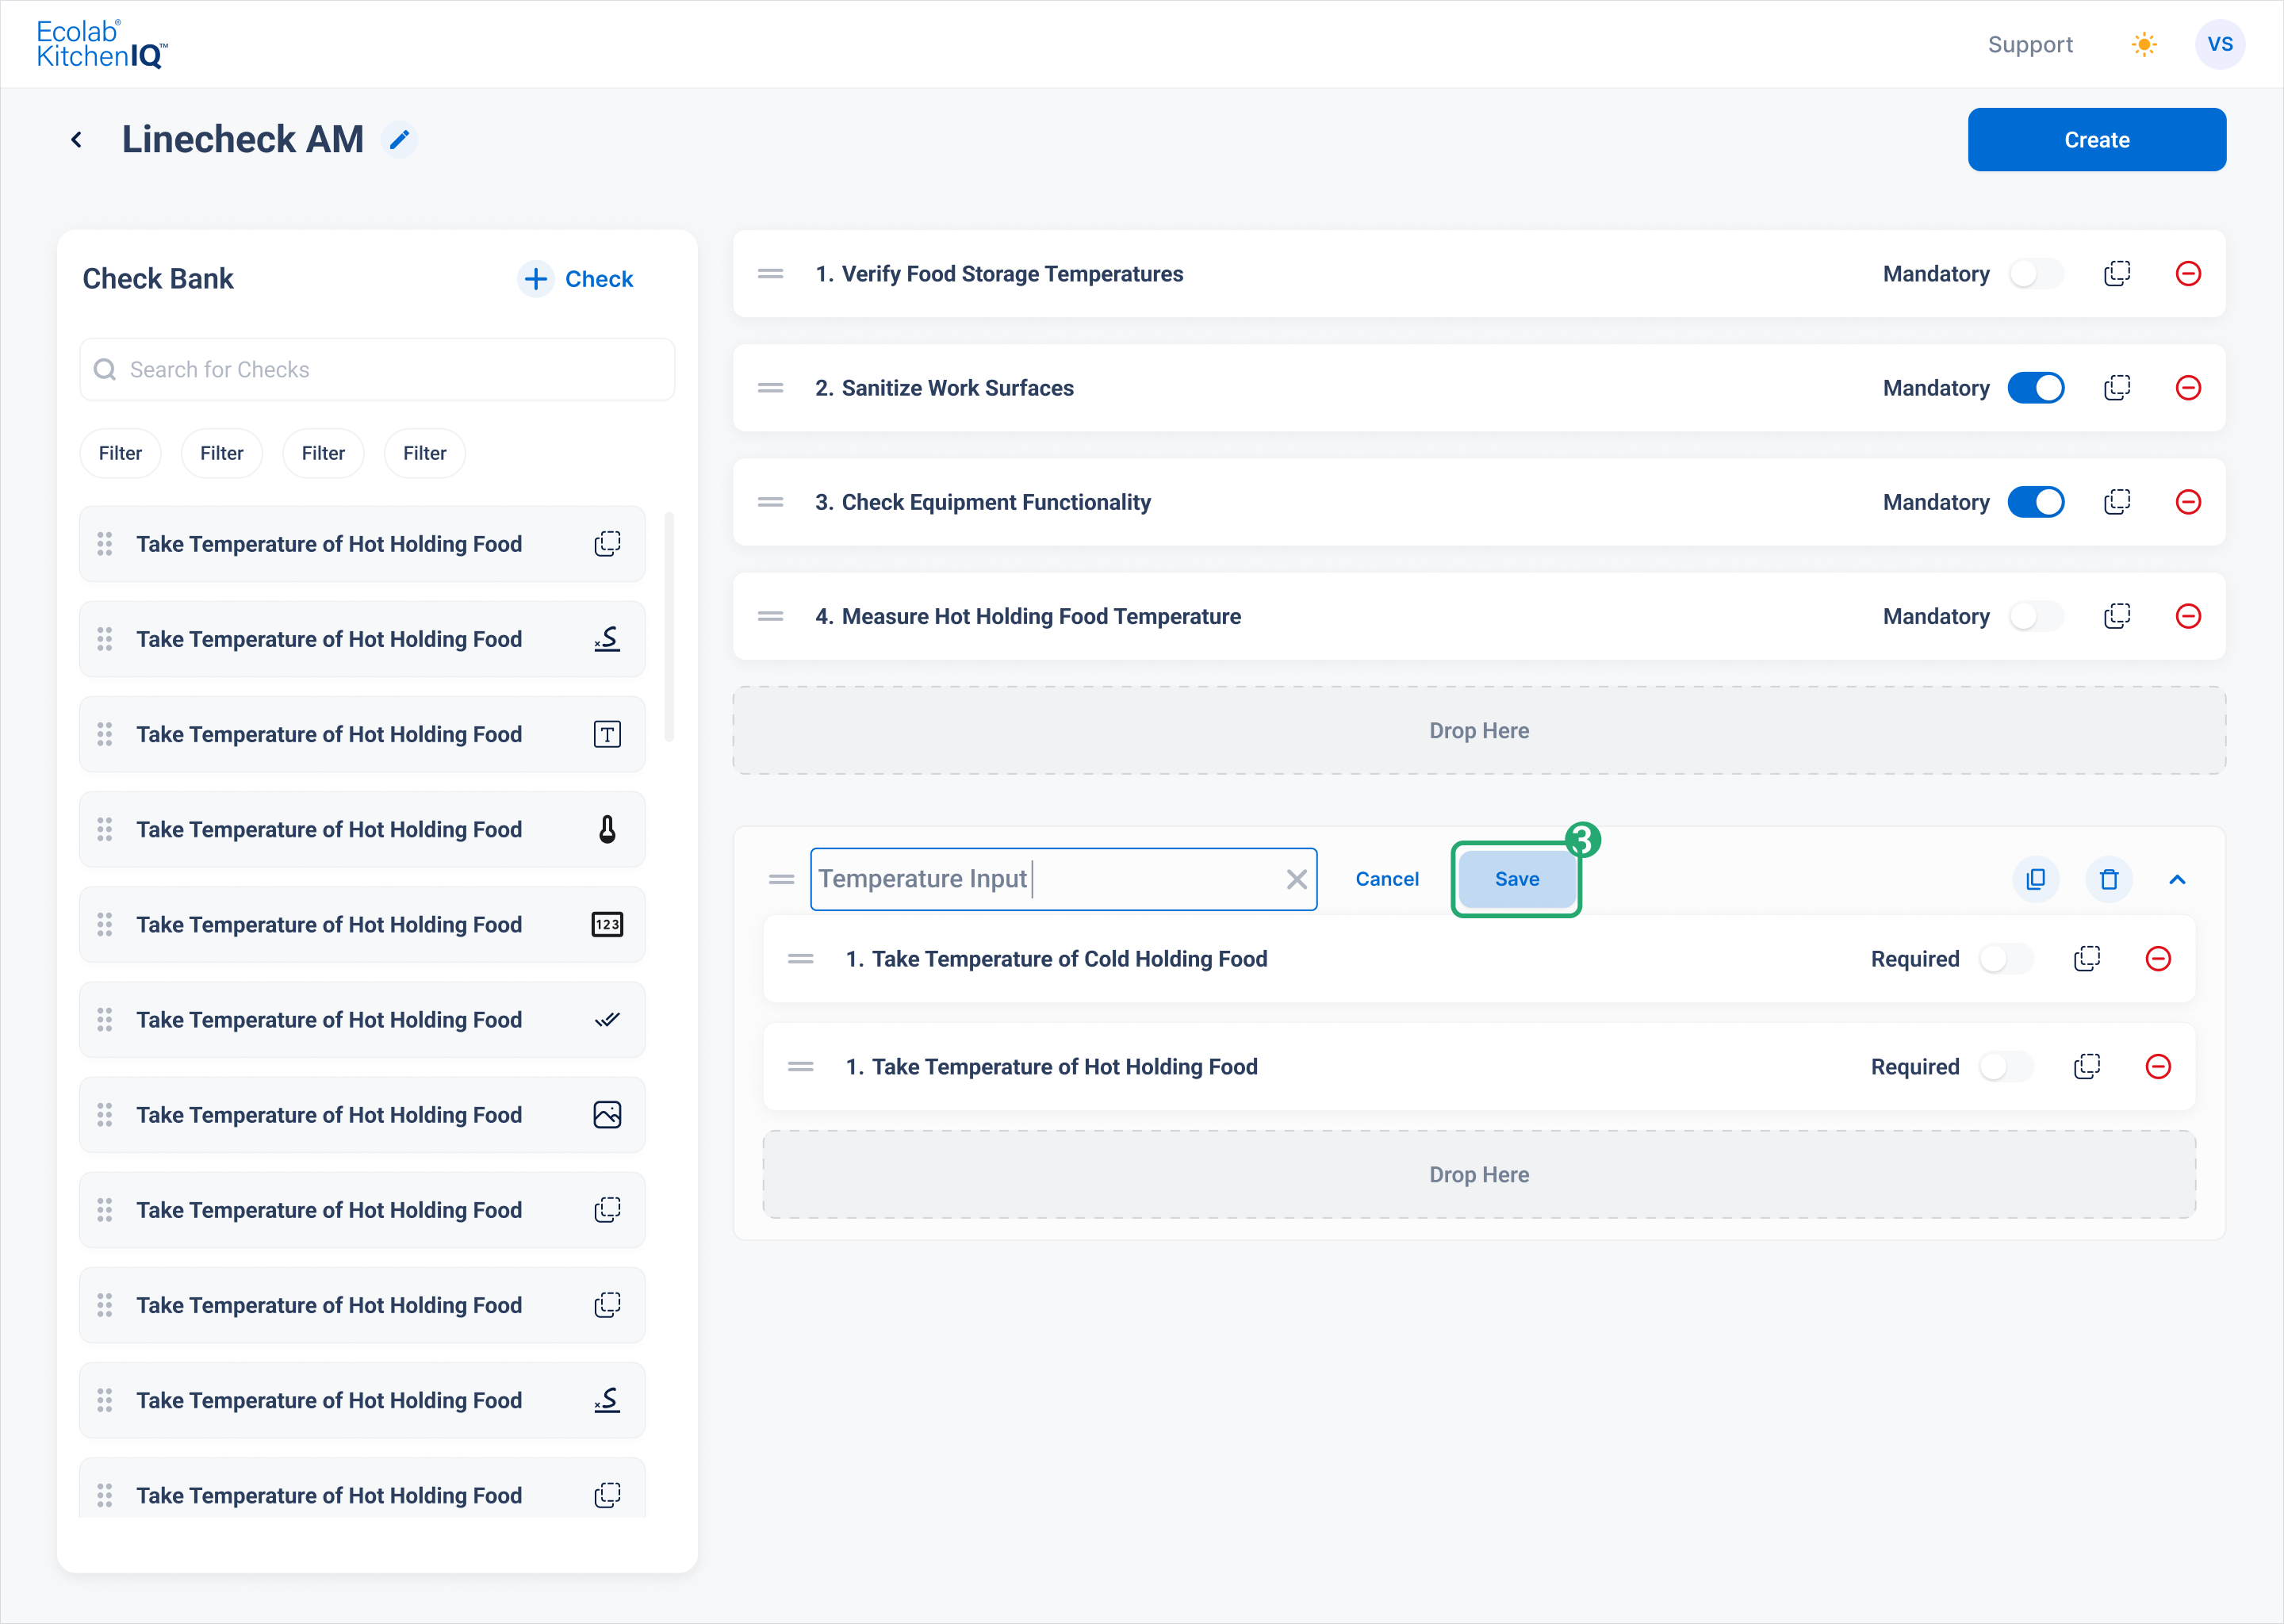The image size is (2284, 1624).
Task: Enable Required for Take Temperature of Cold Holding Food
Action: 2005,959
